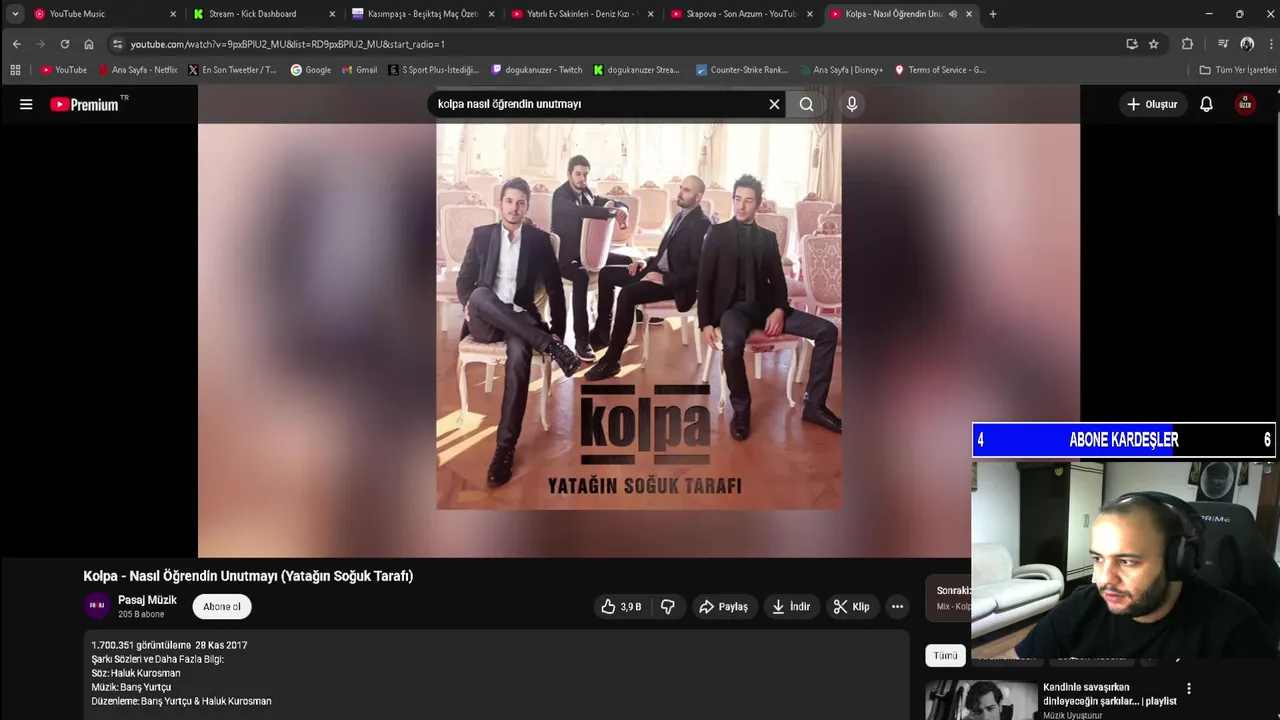Image resolution: width=1280 pixels, height=720 pixels.
Task: Subscribe via the Abone ol button
Action: (222, 607)
